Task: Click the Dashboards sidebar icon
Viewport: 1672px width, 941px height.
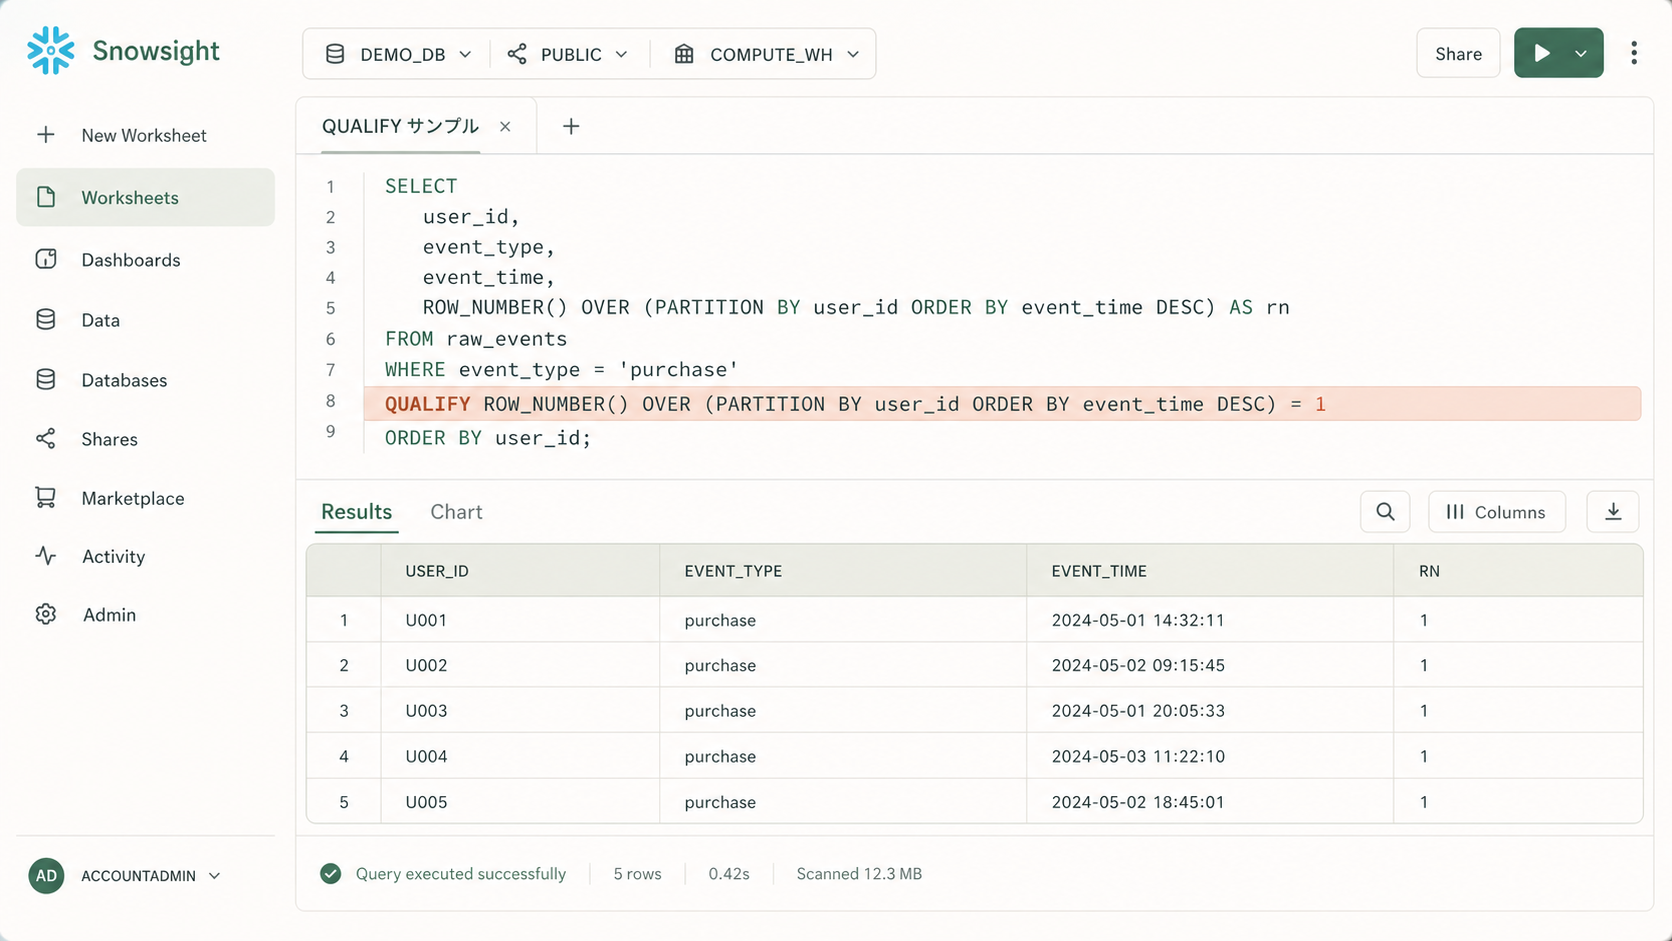Action: click(x=46, y=259)
